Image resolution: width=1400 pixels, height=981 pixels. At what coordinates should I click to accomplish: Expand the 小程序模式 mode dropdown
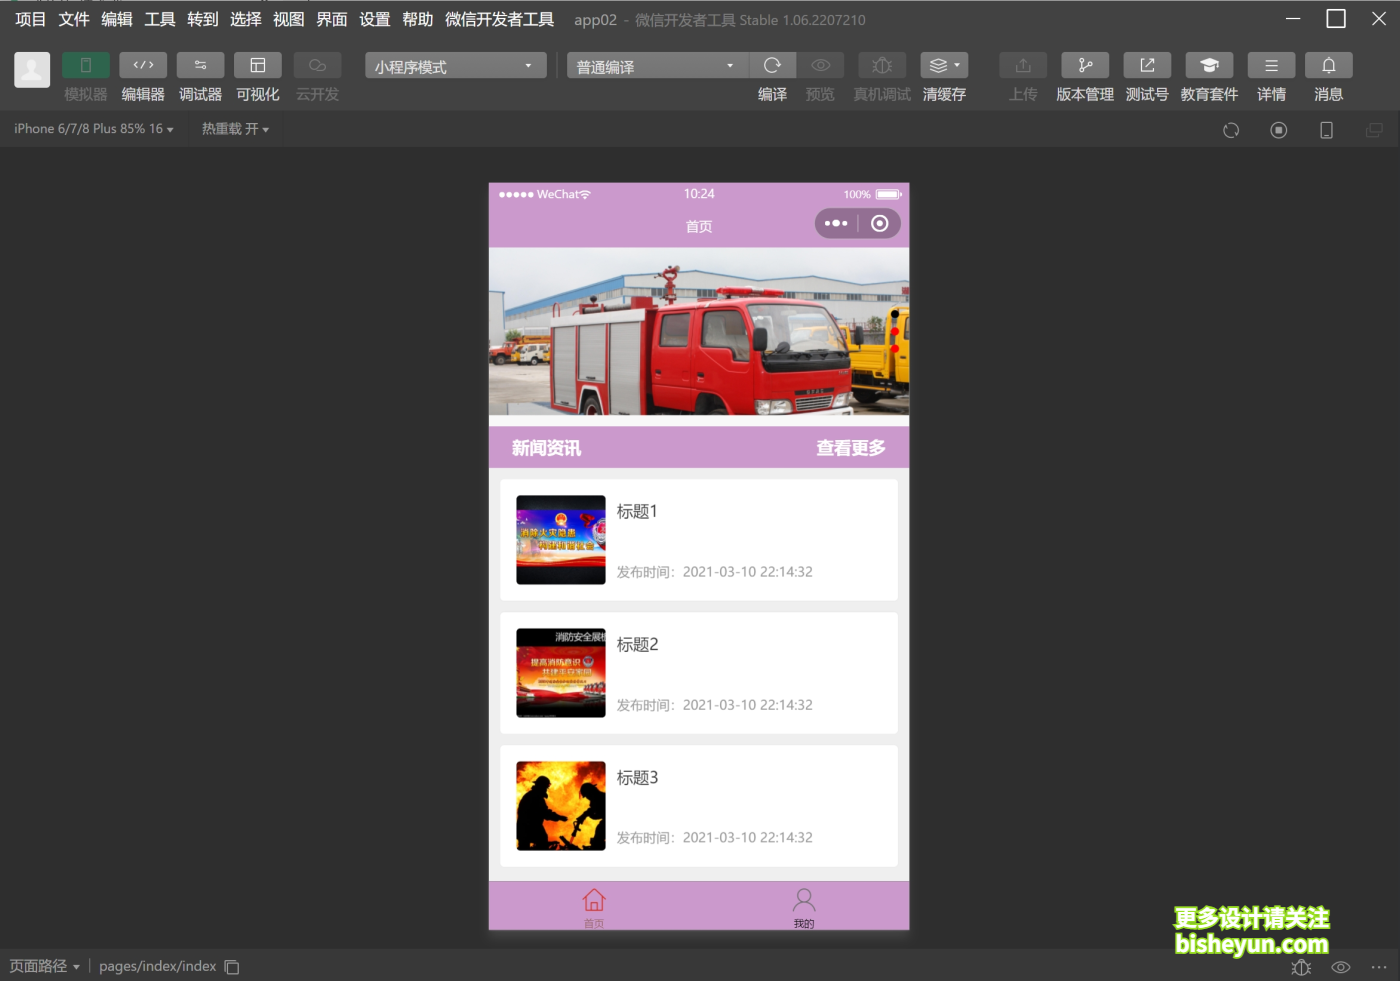click(455, 66)
